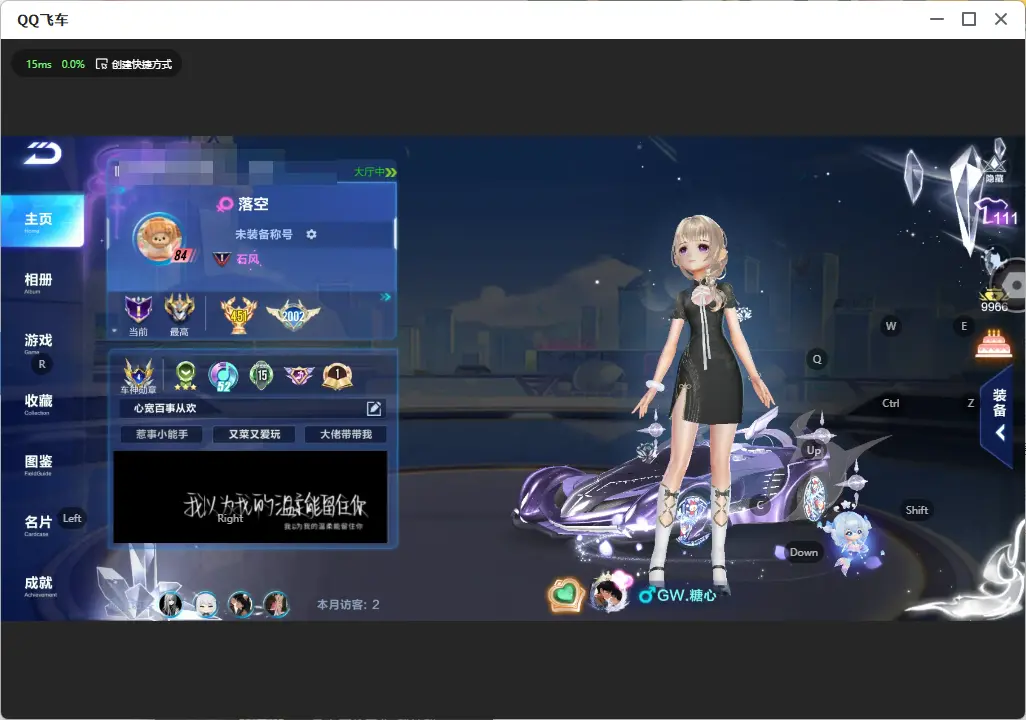Click the Shift key overlay
Viewport: 1026px width, 720px height.
tap(917, 510)
